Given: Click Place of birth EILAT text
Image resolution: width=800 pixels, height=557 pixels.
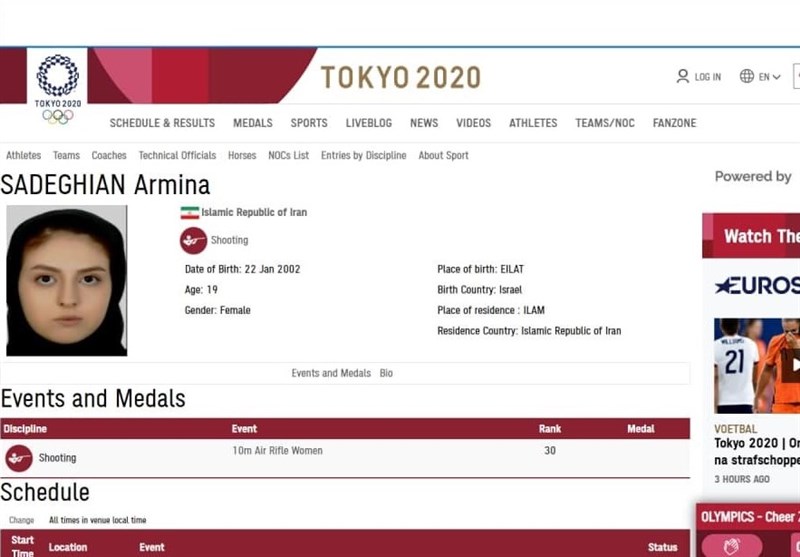Looking at the screenshot, I should 480,269.
